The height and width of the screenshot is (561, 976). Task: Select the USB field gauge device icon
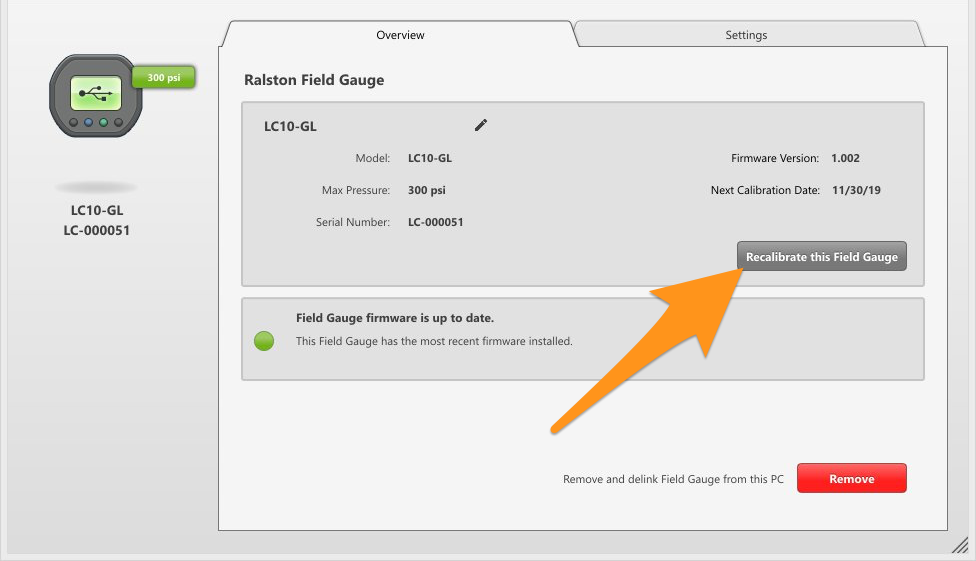(96, 95)
